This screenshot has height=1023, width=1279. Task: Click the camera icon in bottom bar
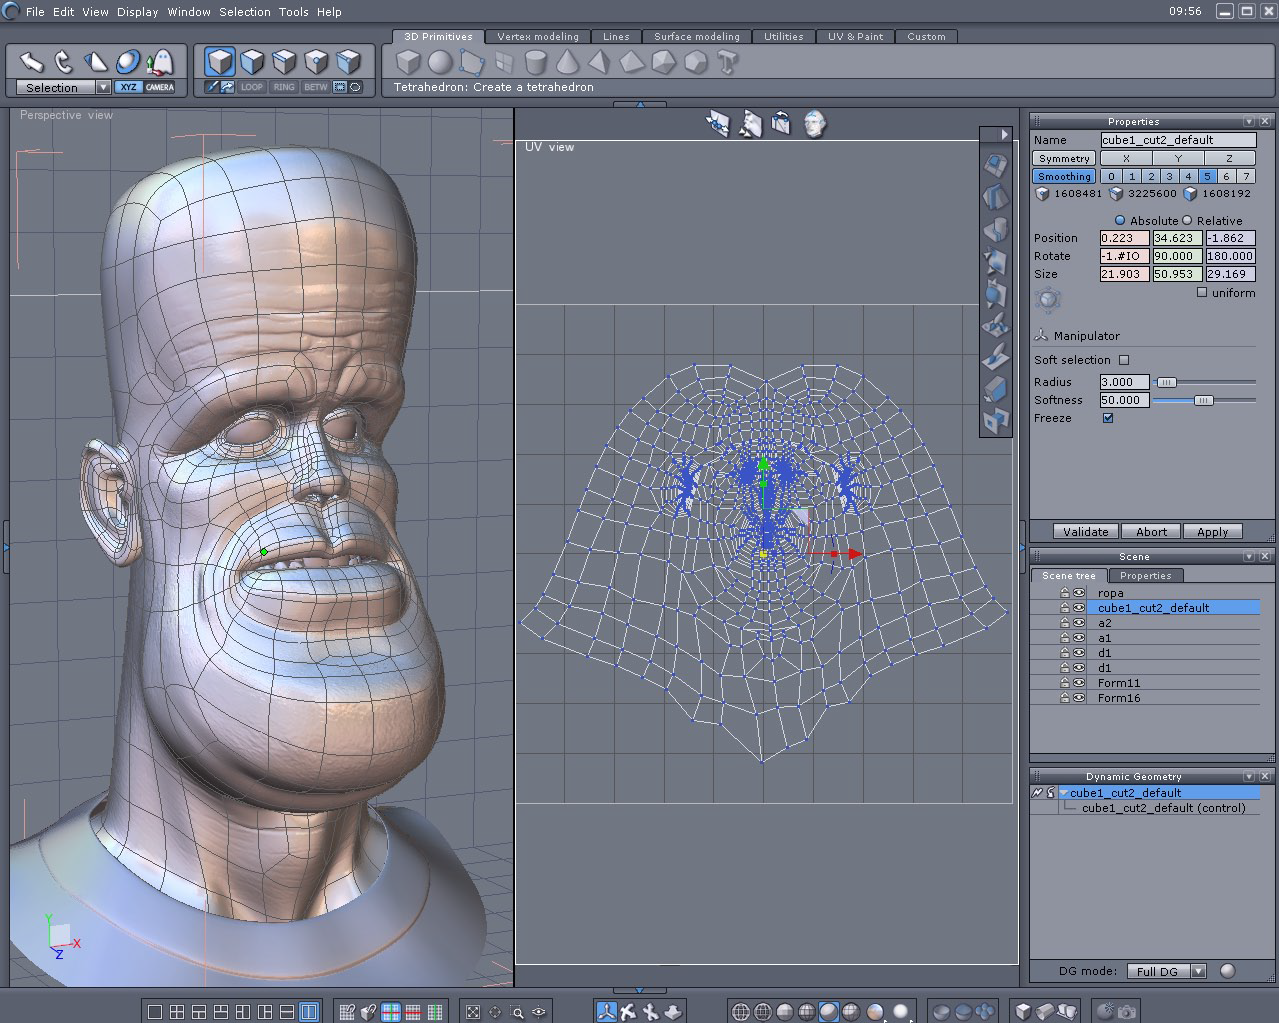[1126, 1012]
